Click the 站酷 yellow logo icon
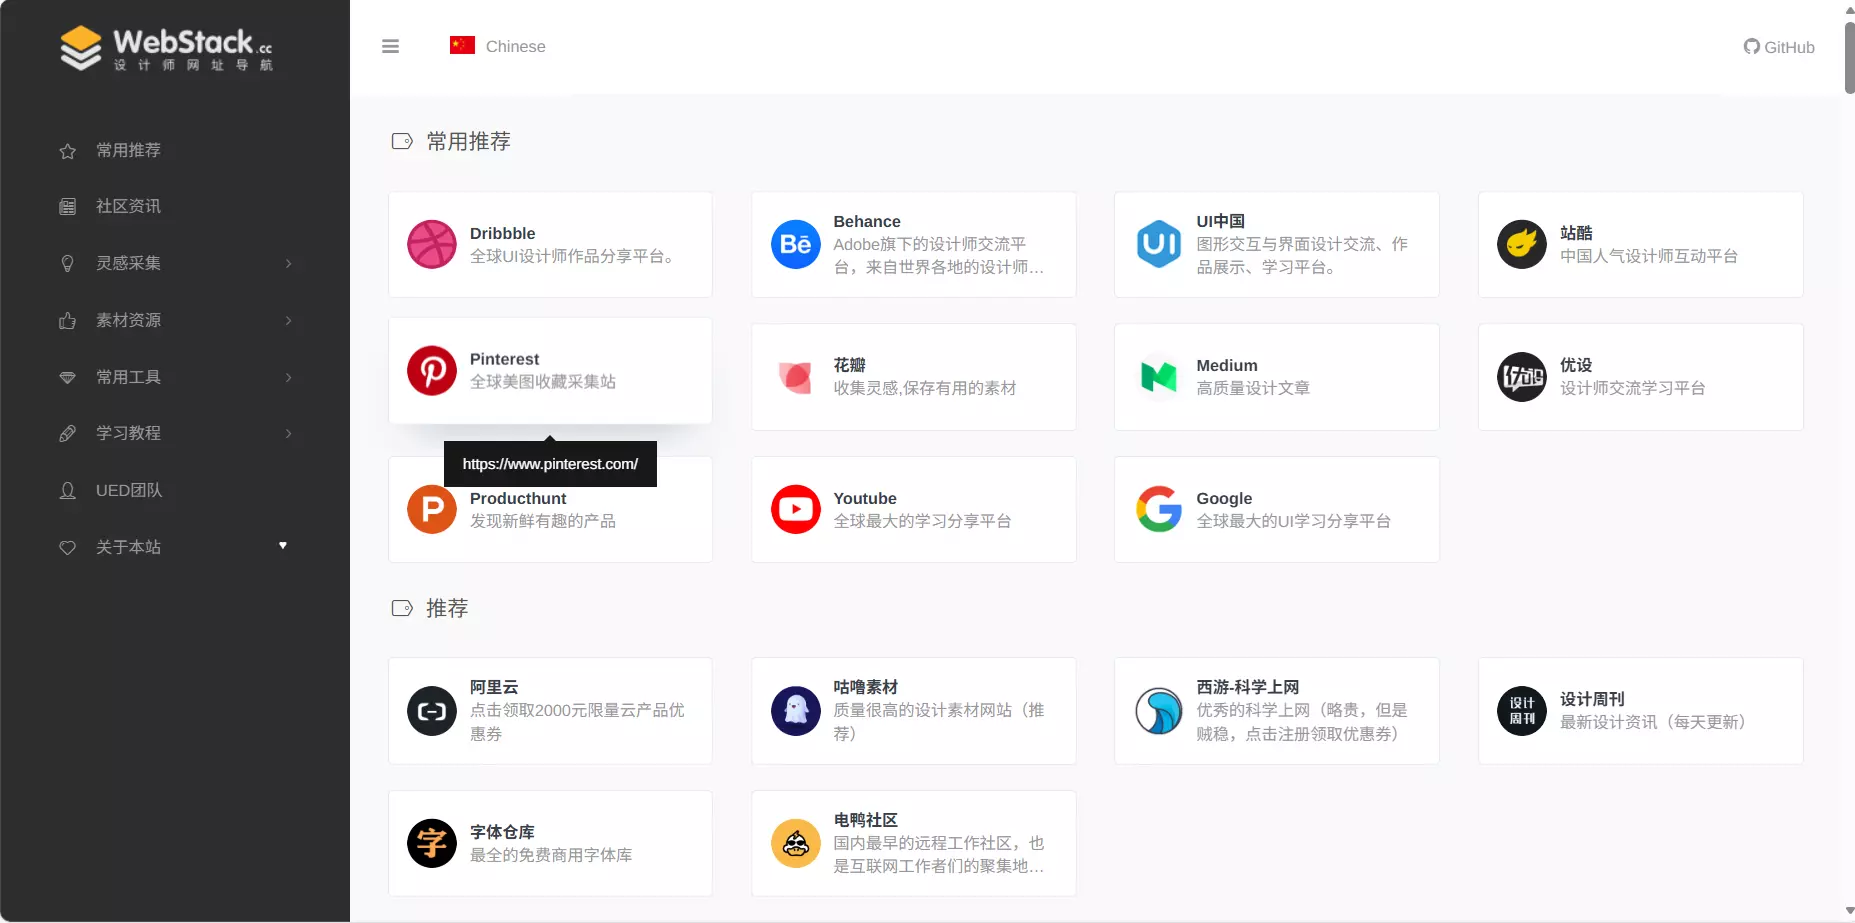The width and height of the screenshot is (1855, 923). click(x=1521, y=244)
